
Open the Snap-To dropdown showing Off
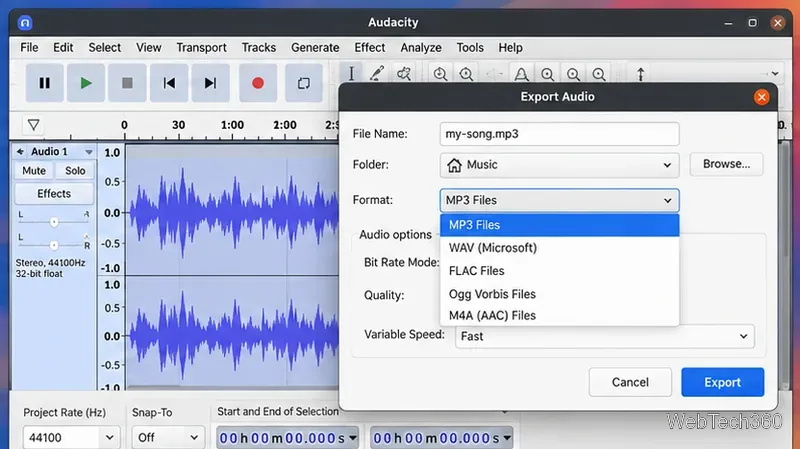167,438
